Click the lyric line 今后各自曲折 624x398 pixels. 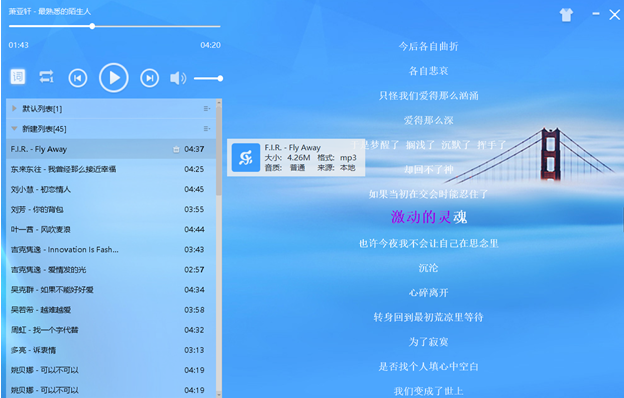429,46
